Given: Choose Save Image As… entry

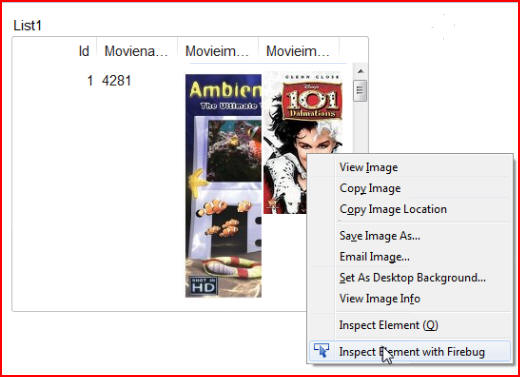Looking at the screenshot, I should point(380,236).
